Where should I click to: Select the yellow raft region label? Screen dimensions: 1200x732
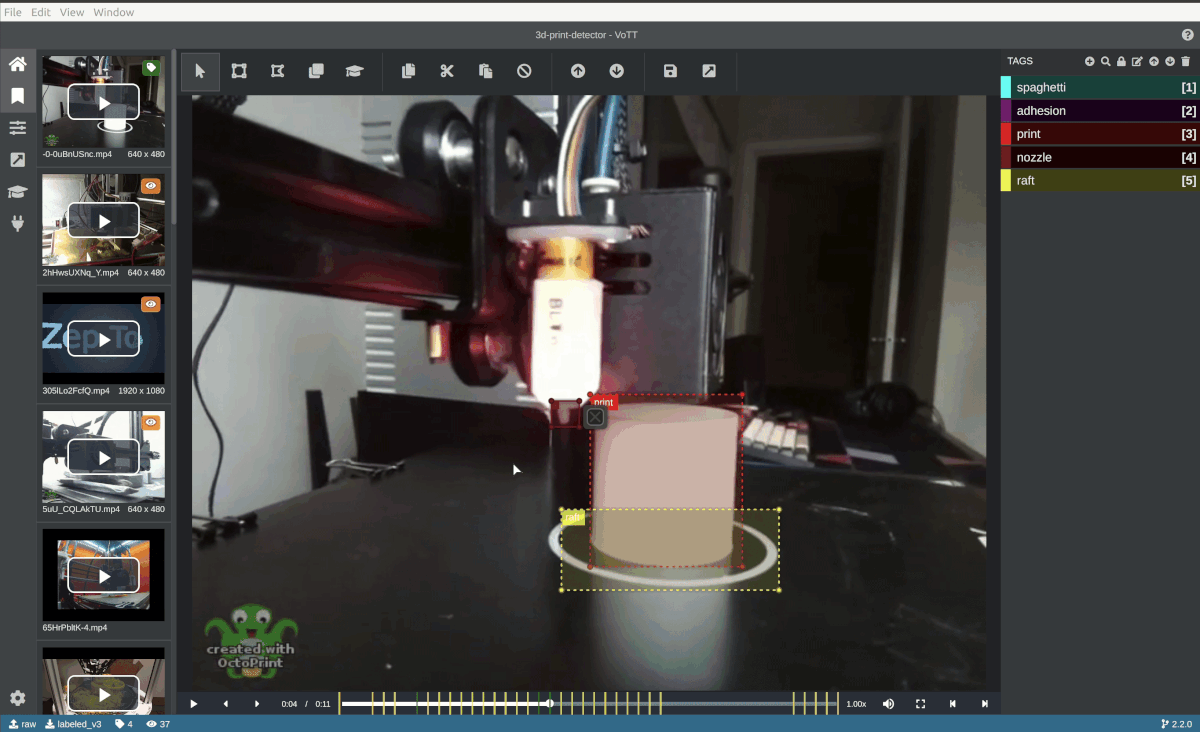[x=572, y=517]
